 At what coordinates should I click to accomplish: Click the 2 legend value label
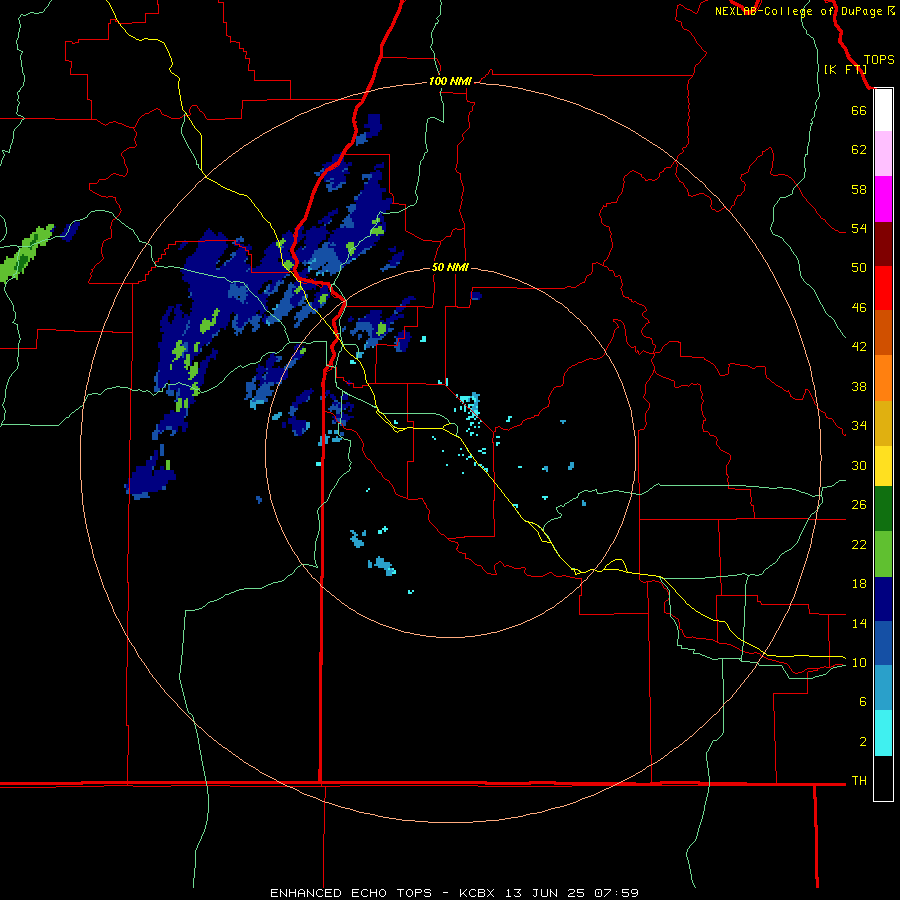point(863,742)
